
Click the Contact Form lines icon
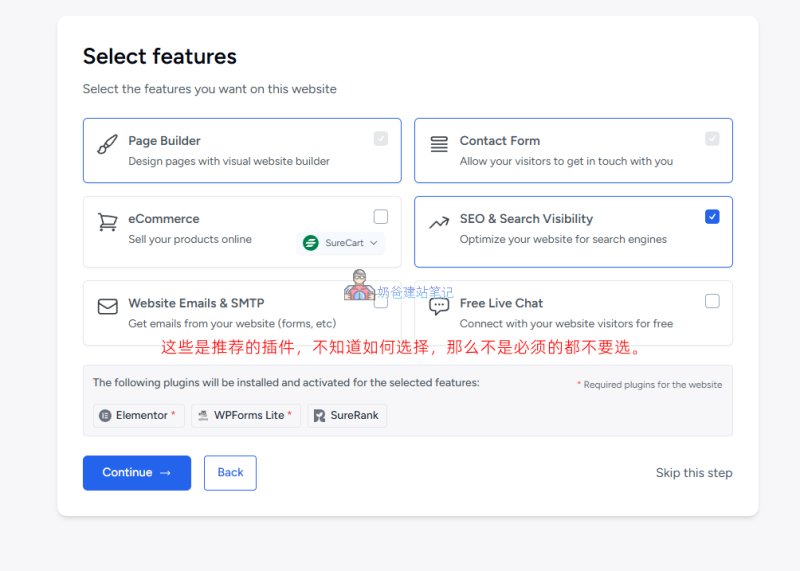pos(439,144)
